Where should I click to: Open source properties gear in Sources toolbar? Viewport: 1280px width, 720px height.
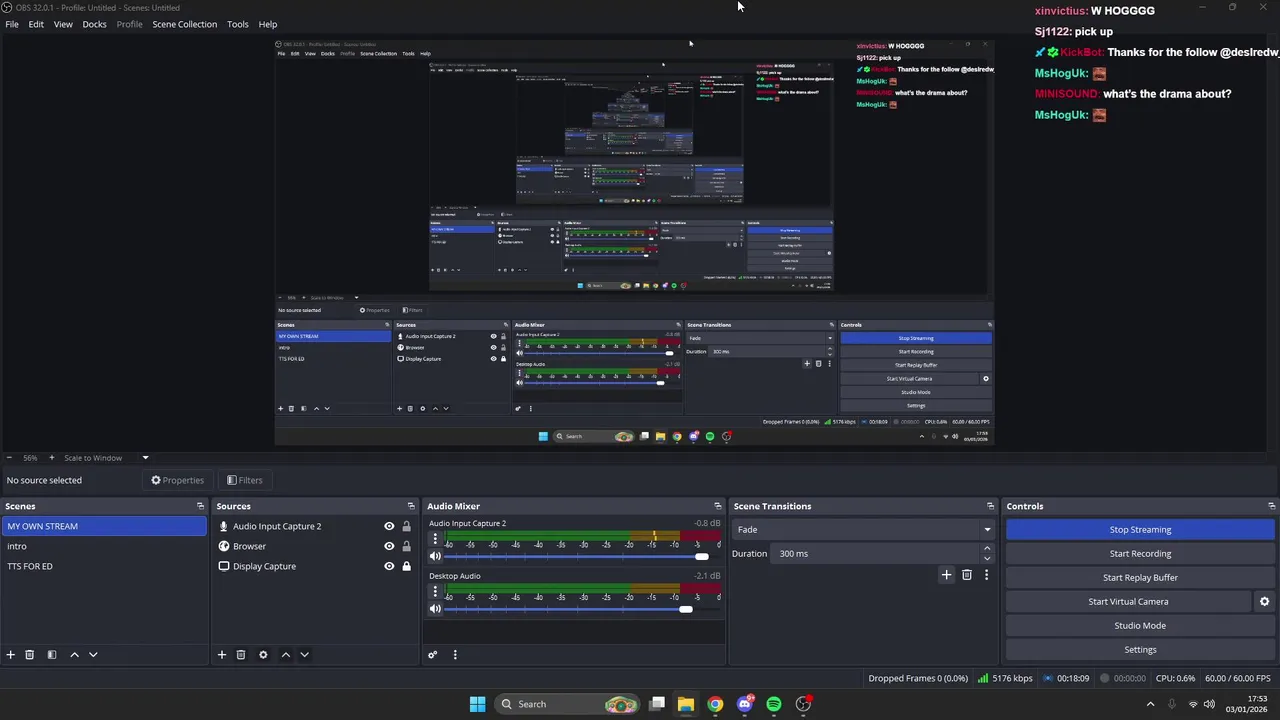click(x=263, y=655)
